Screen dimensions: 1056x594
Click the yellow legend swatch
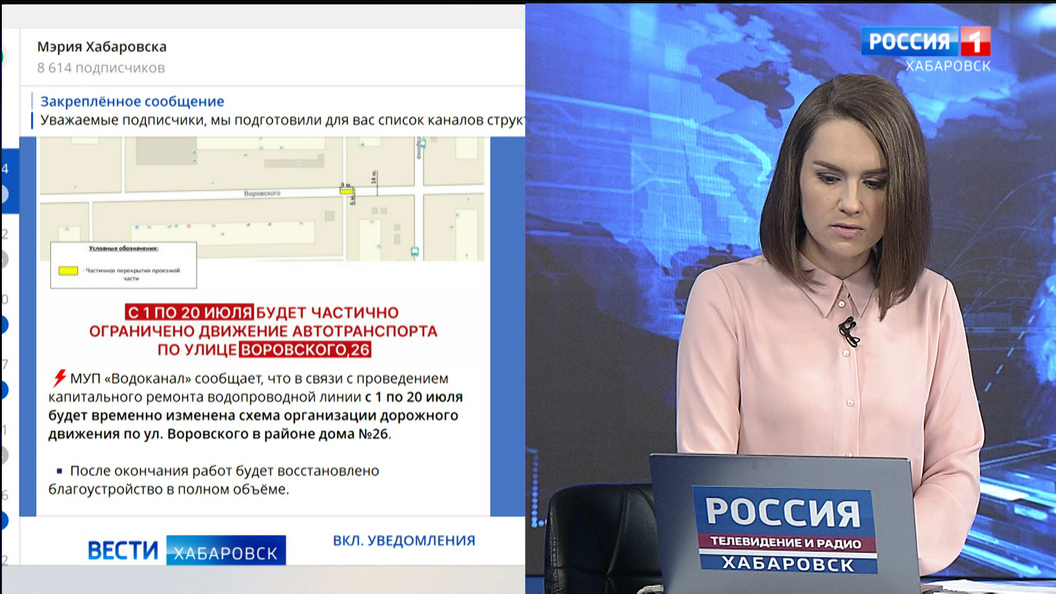68,271
